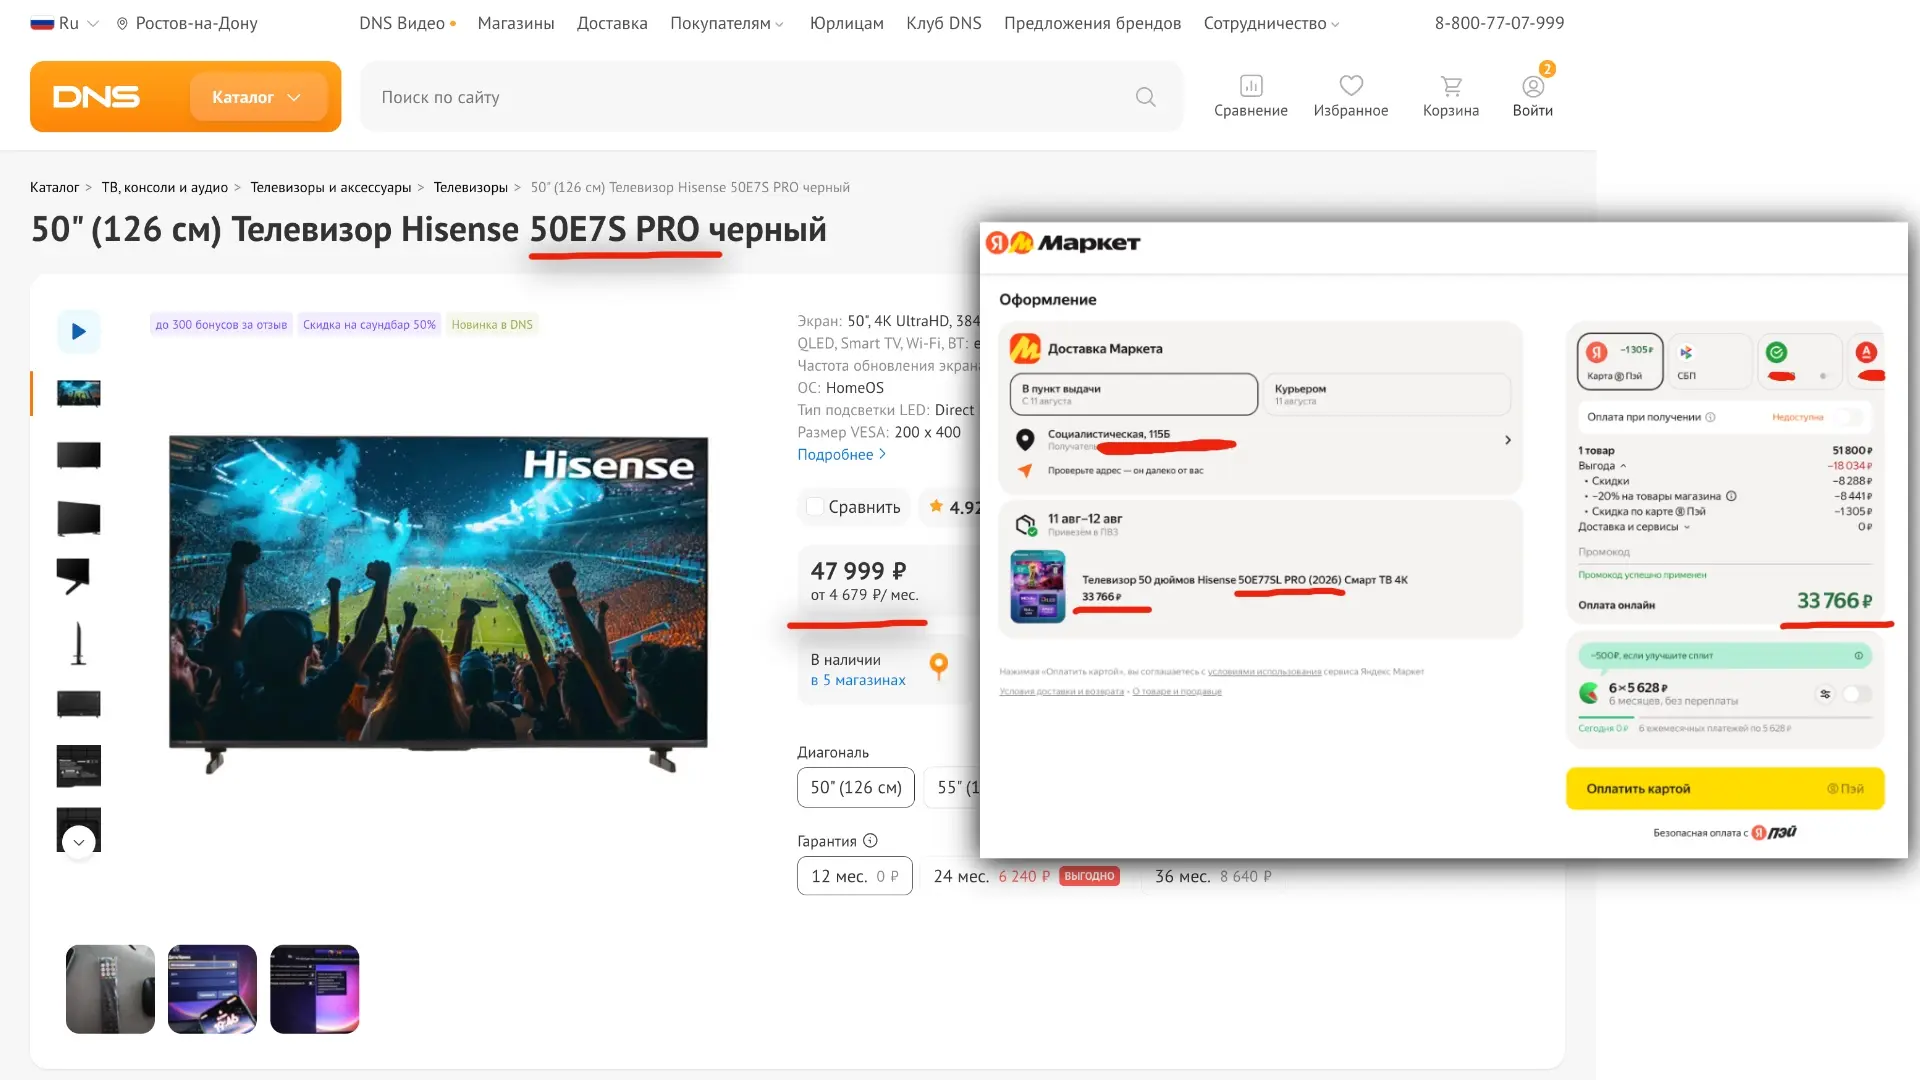Click the orange map pin icon
This screenshot has width=1920, height=1080.
coord(938,666)
